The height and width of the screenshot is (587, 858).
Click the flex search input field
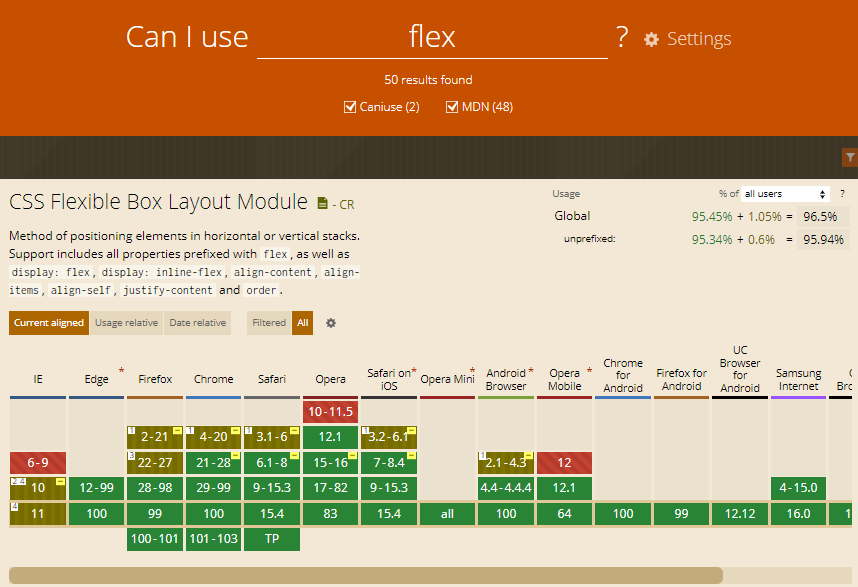click(x=432, y=37)
